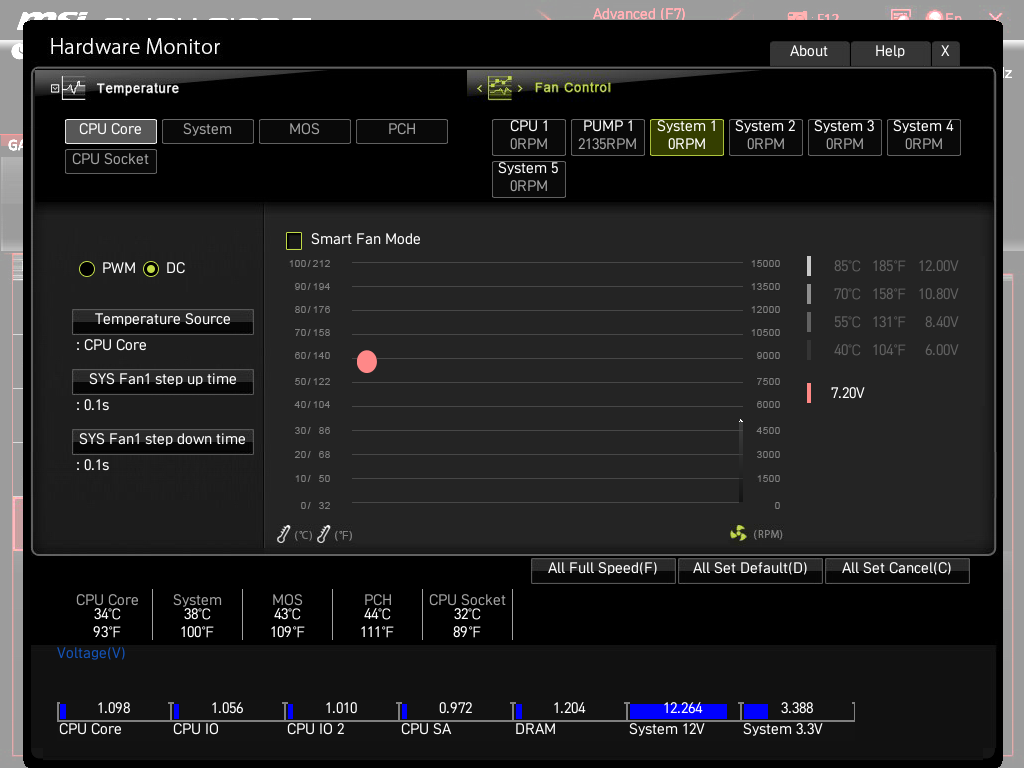
Task: Select the PWM radio button
Action: click(x=87, y=268)
